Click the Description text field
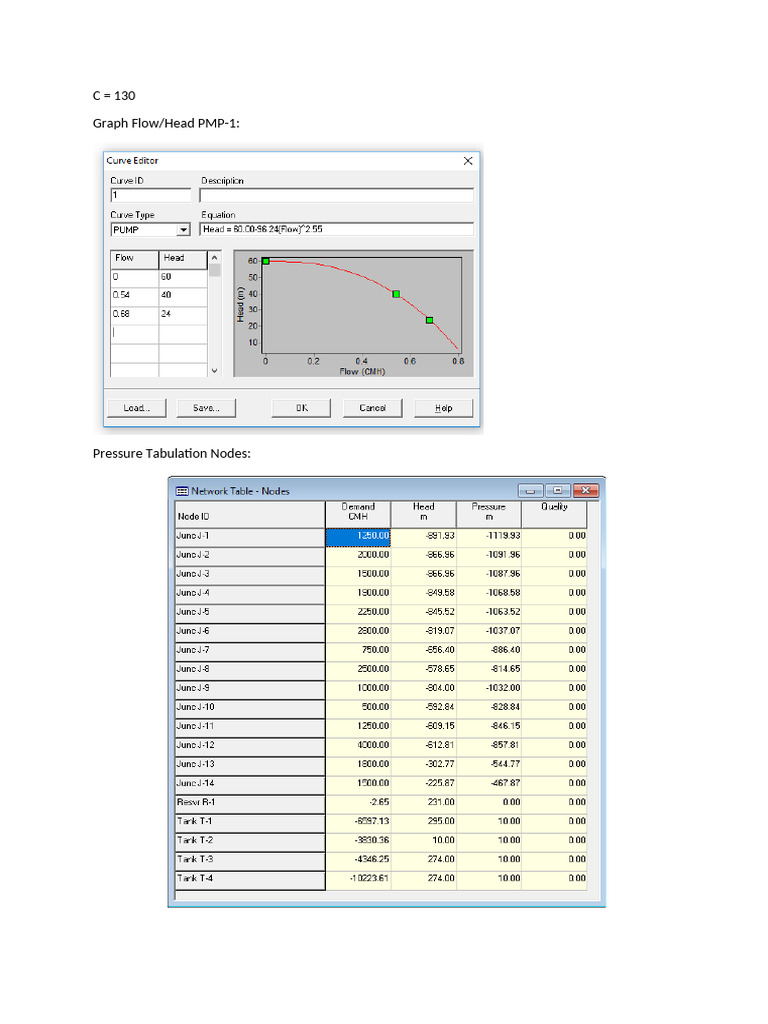The image size is (768, 1024). tap(336, 196)
